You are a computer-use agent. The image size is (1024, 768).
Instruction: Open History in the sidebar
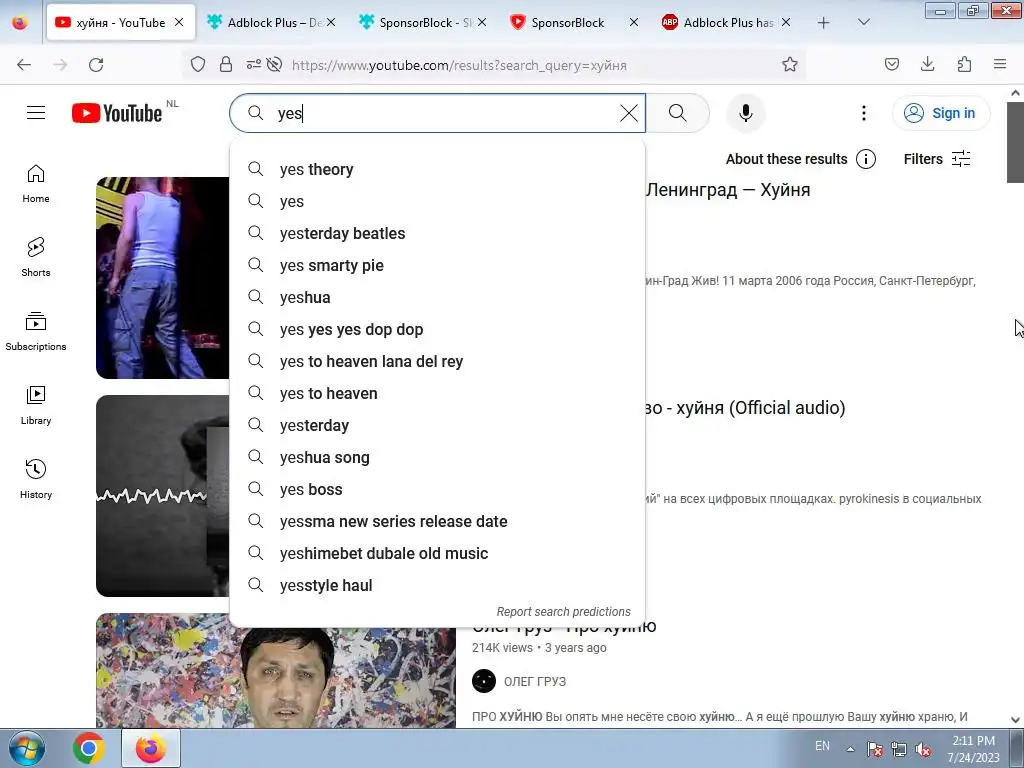tap(36, 479)
